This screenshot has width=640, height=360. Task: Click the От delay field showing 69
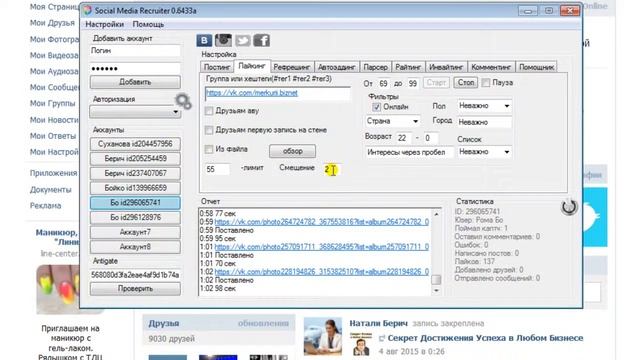(383, 84)
